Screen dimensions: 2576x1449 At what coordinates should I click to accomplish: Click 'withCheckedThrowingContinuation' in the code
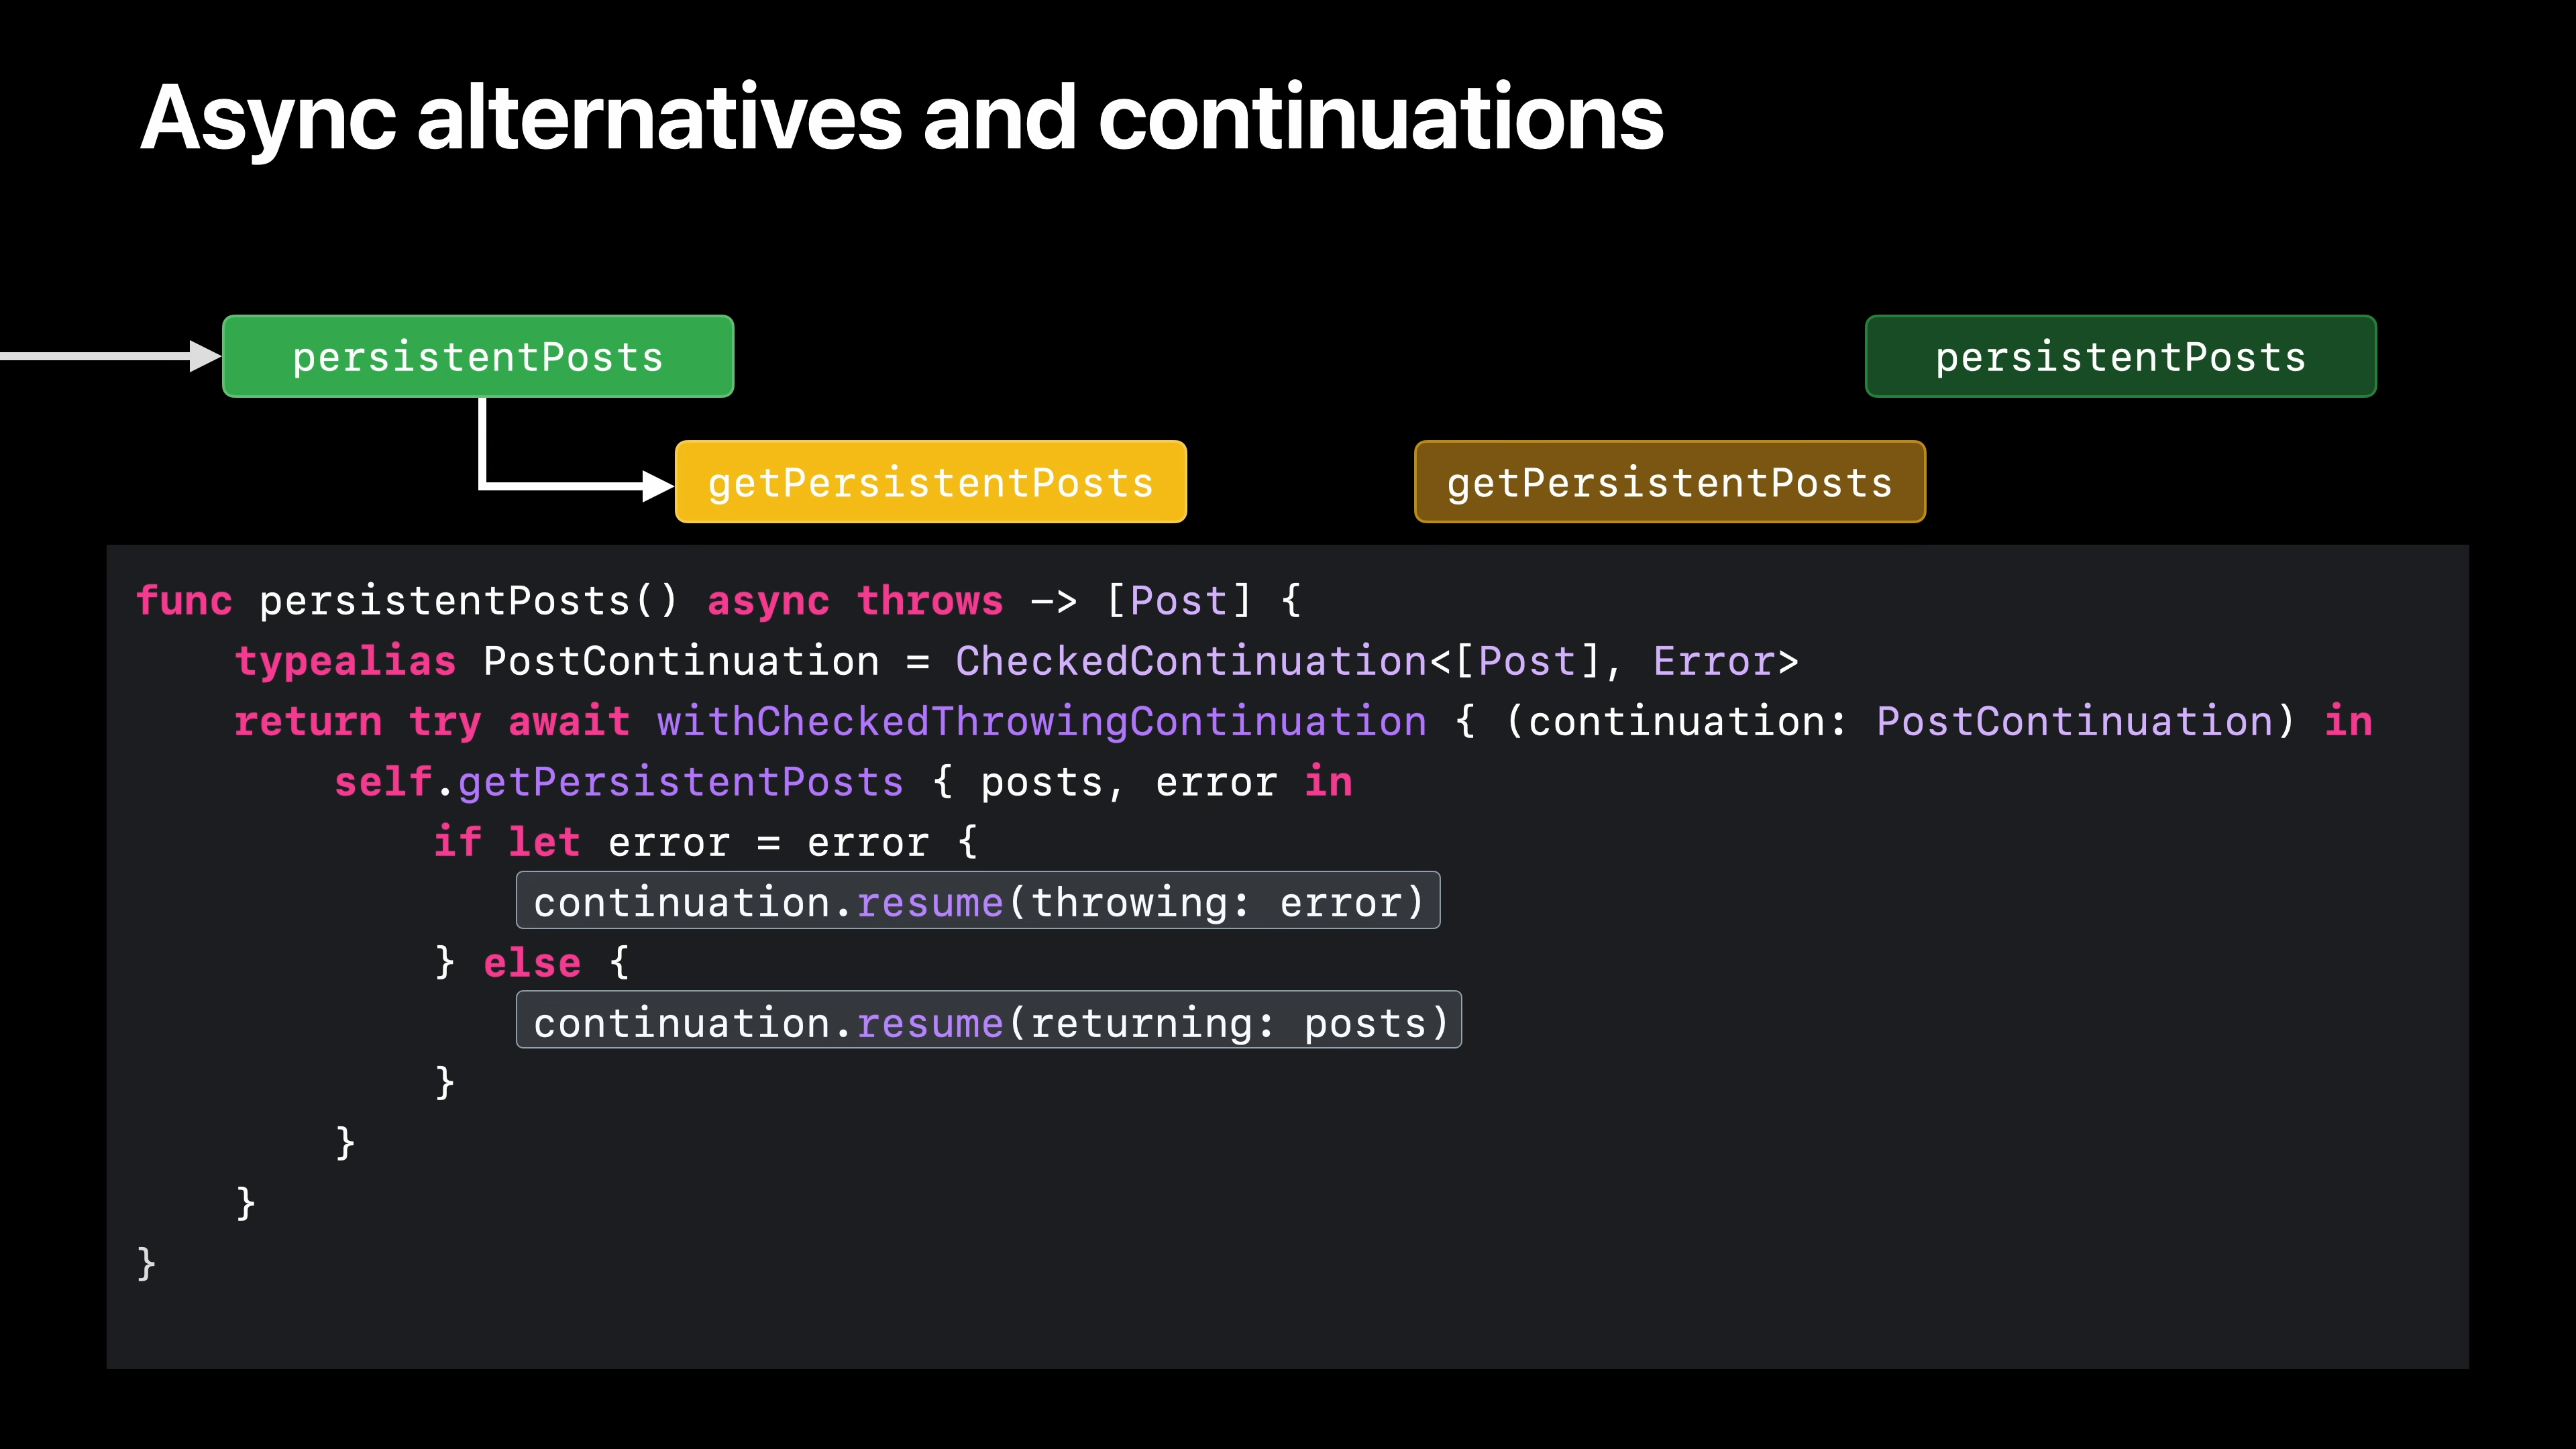point(1041,721)
